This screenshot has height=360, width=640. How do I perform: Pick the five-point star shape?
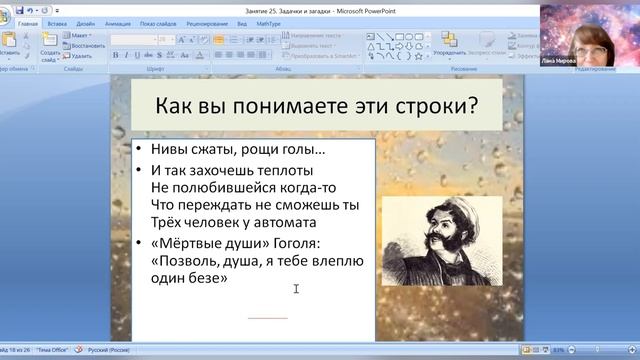(x=418, y=56)
